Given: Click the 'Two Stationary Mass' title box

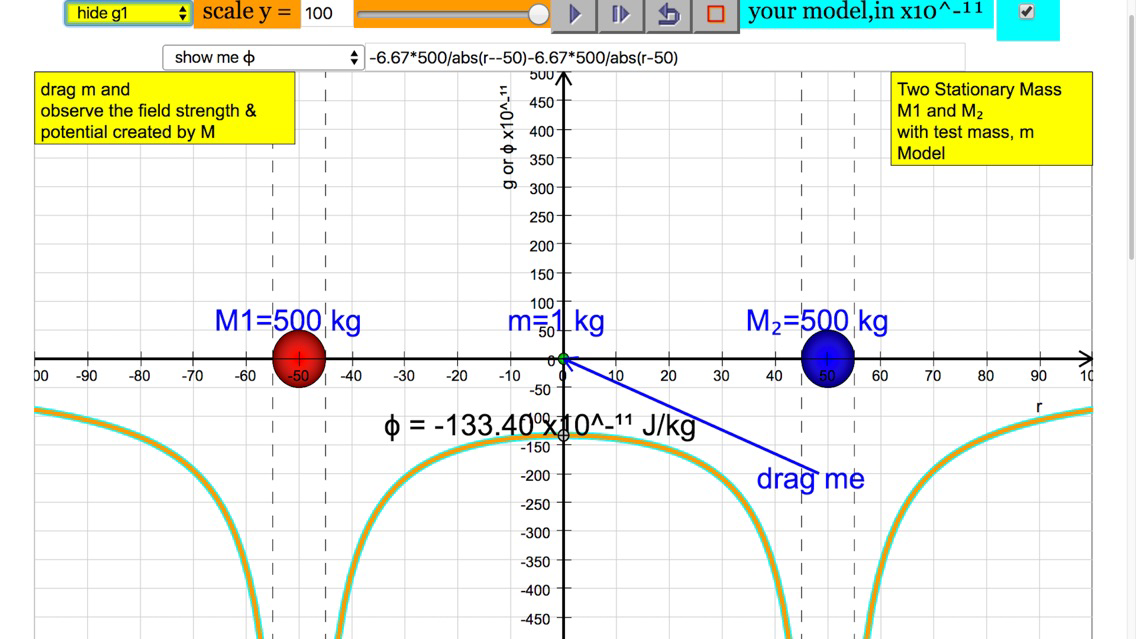Looking at the screenshot, I should (x=991, y=119).
